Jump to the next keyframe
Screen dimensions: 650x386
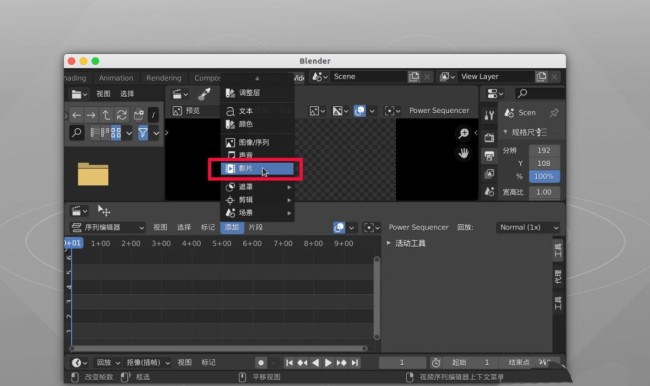(342, 363)
